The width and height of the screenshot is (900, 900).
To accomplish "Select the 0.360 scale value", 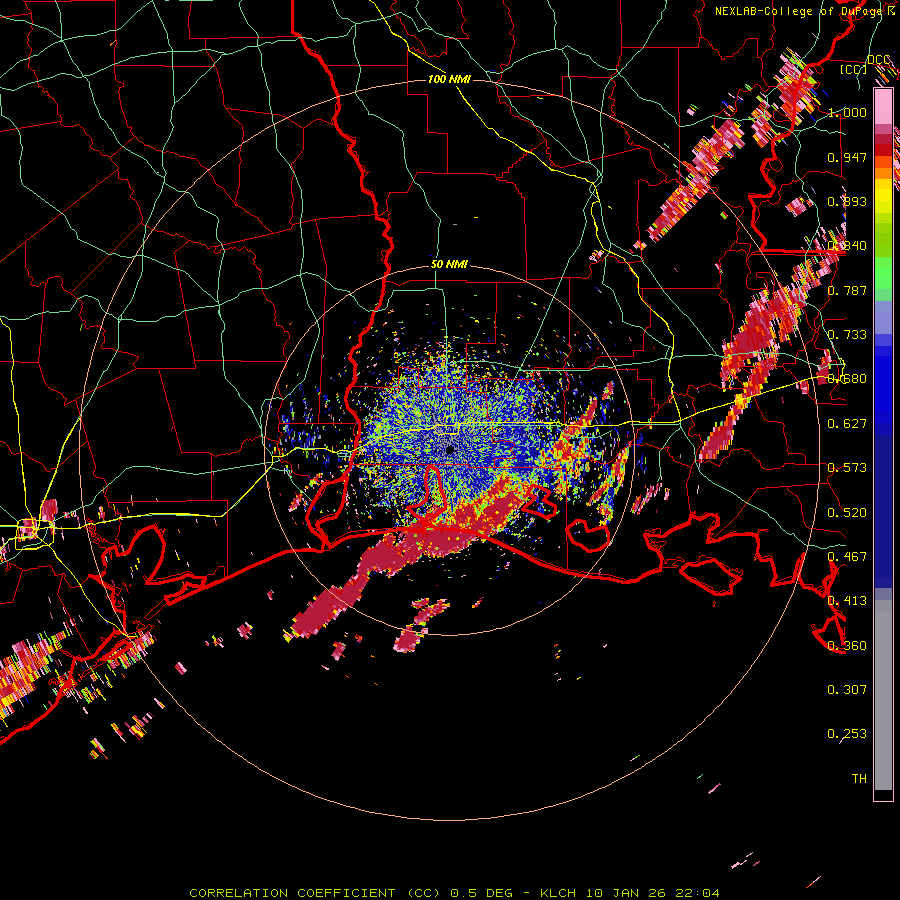I will pyautogui.click(x=847, y=646).
